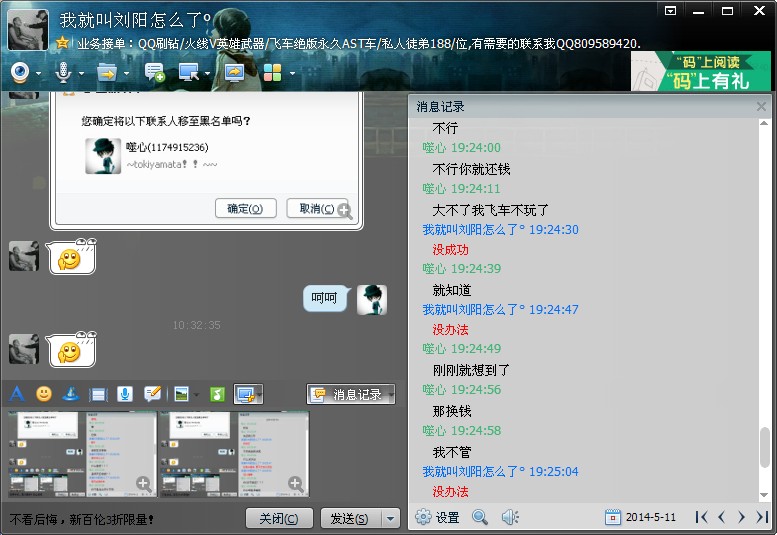Viewport: 777px width, 535px height.
Task: Open apps grid icon in top toolbar
Action: click(273, 73)
